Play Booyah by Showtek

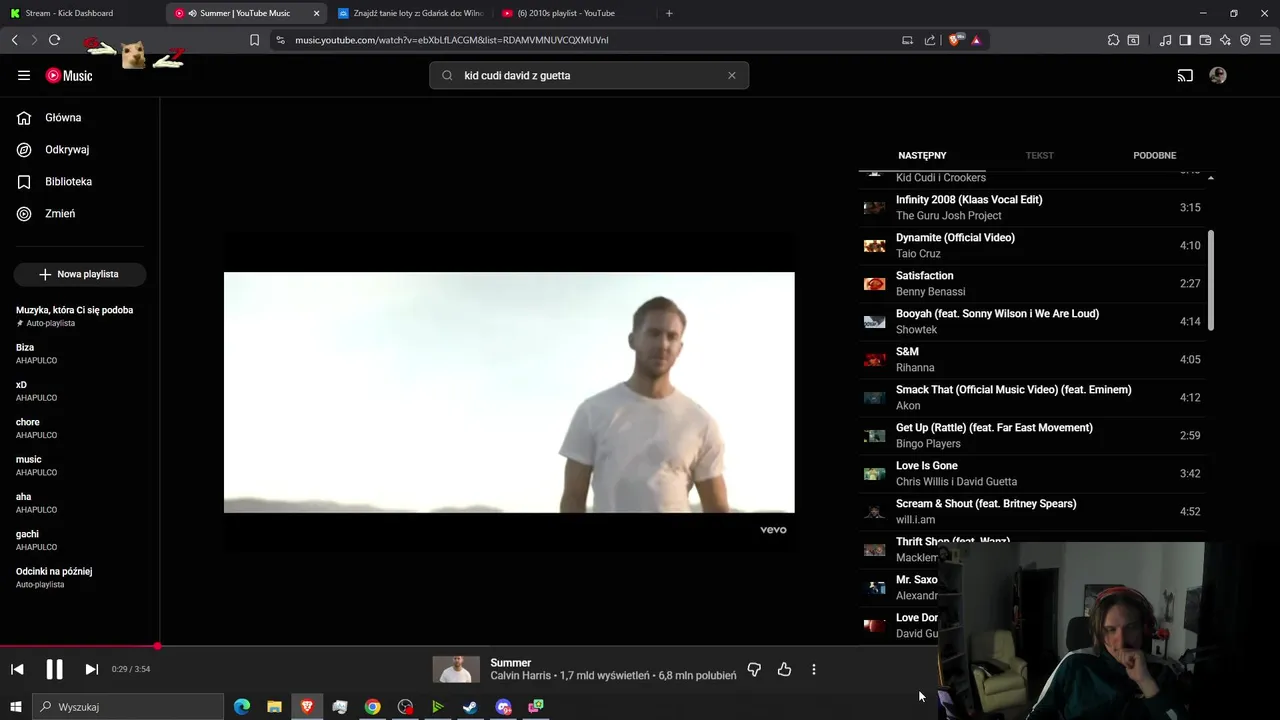pyautogui.click(x=1033, y=322)
